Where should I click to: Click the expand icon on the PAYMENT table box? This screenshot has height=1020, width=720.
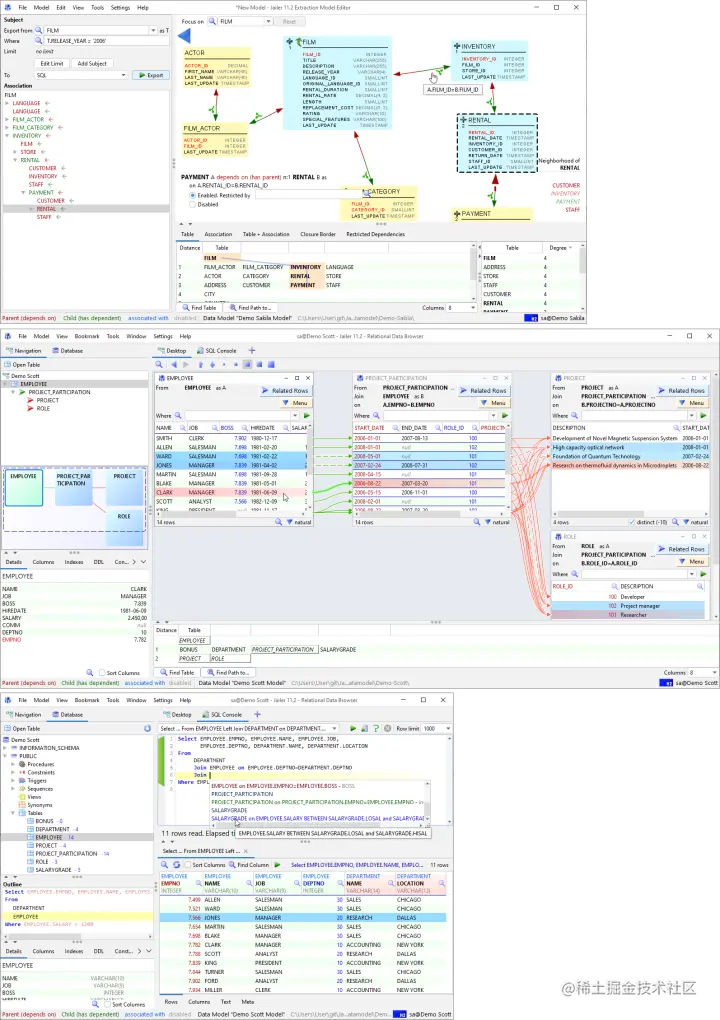tap(457, 213)
